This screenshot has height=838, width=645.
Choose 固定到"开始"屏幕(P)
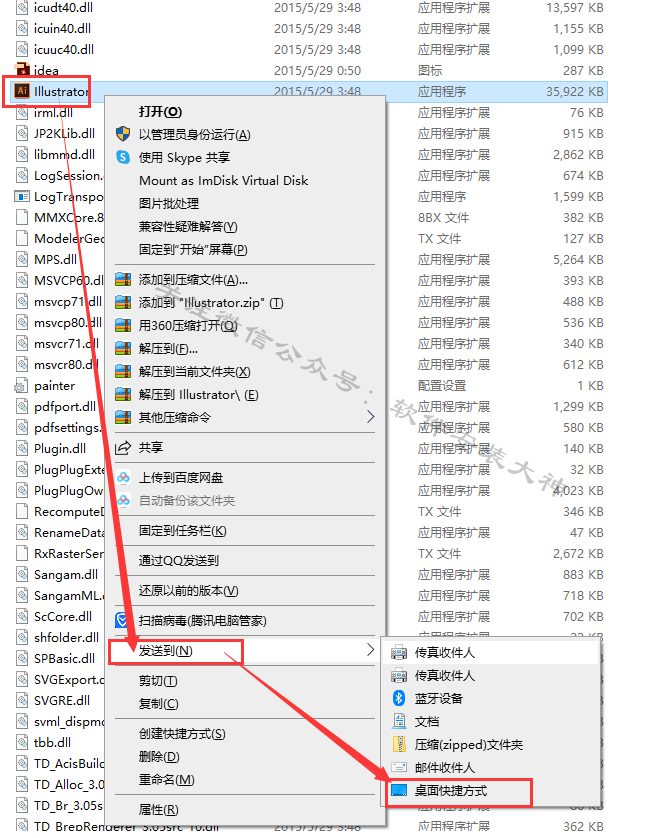[x=193, y=249]
